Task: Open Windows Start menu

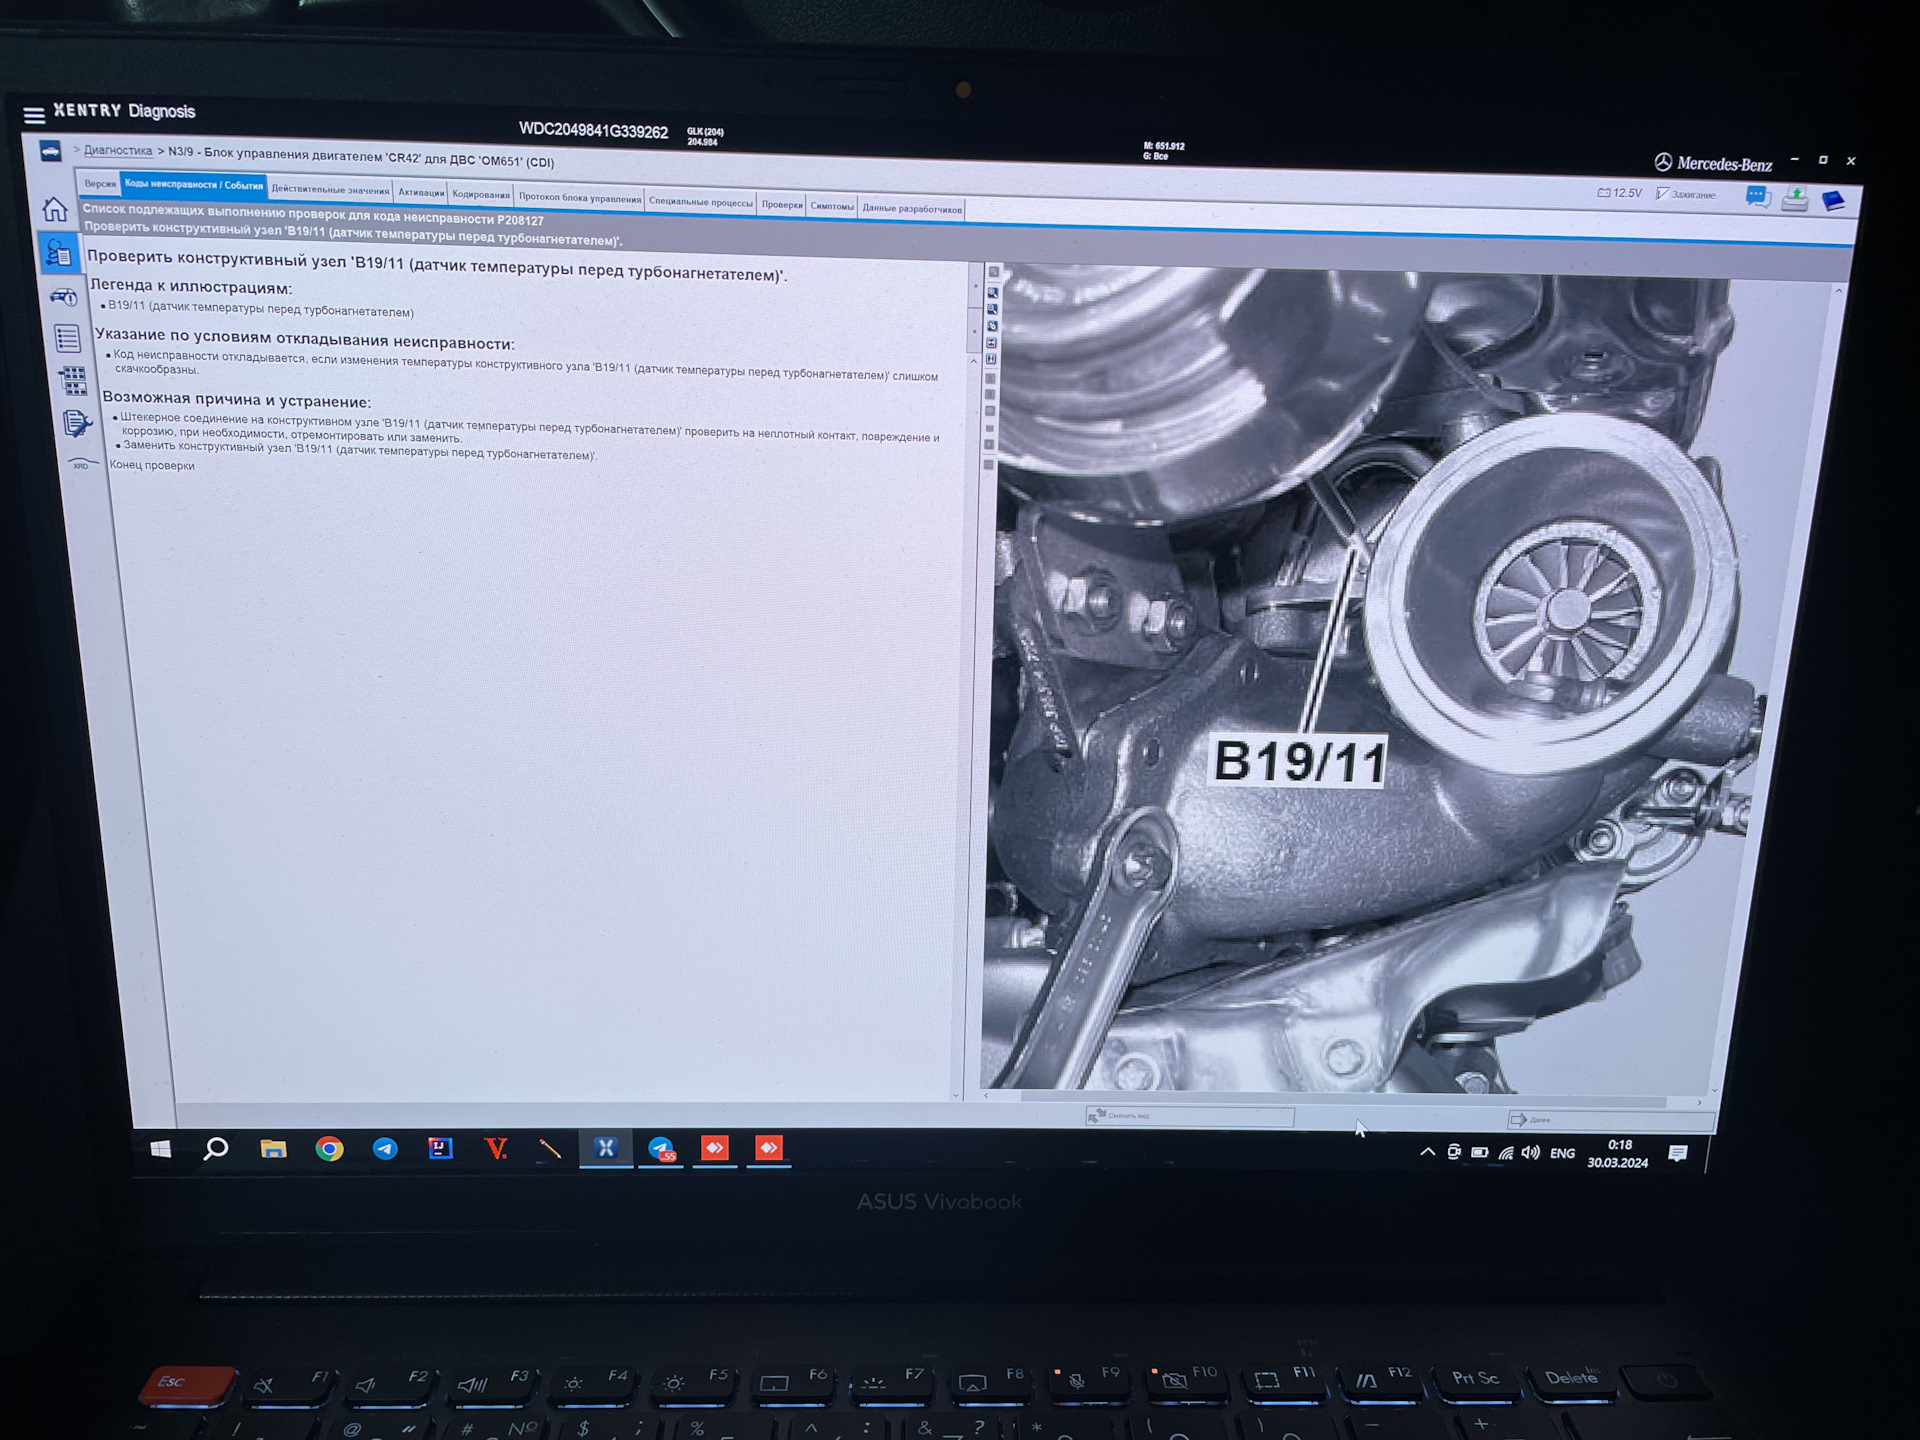Action: click(x=161, y=1149)
